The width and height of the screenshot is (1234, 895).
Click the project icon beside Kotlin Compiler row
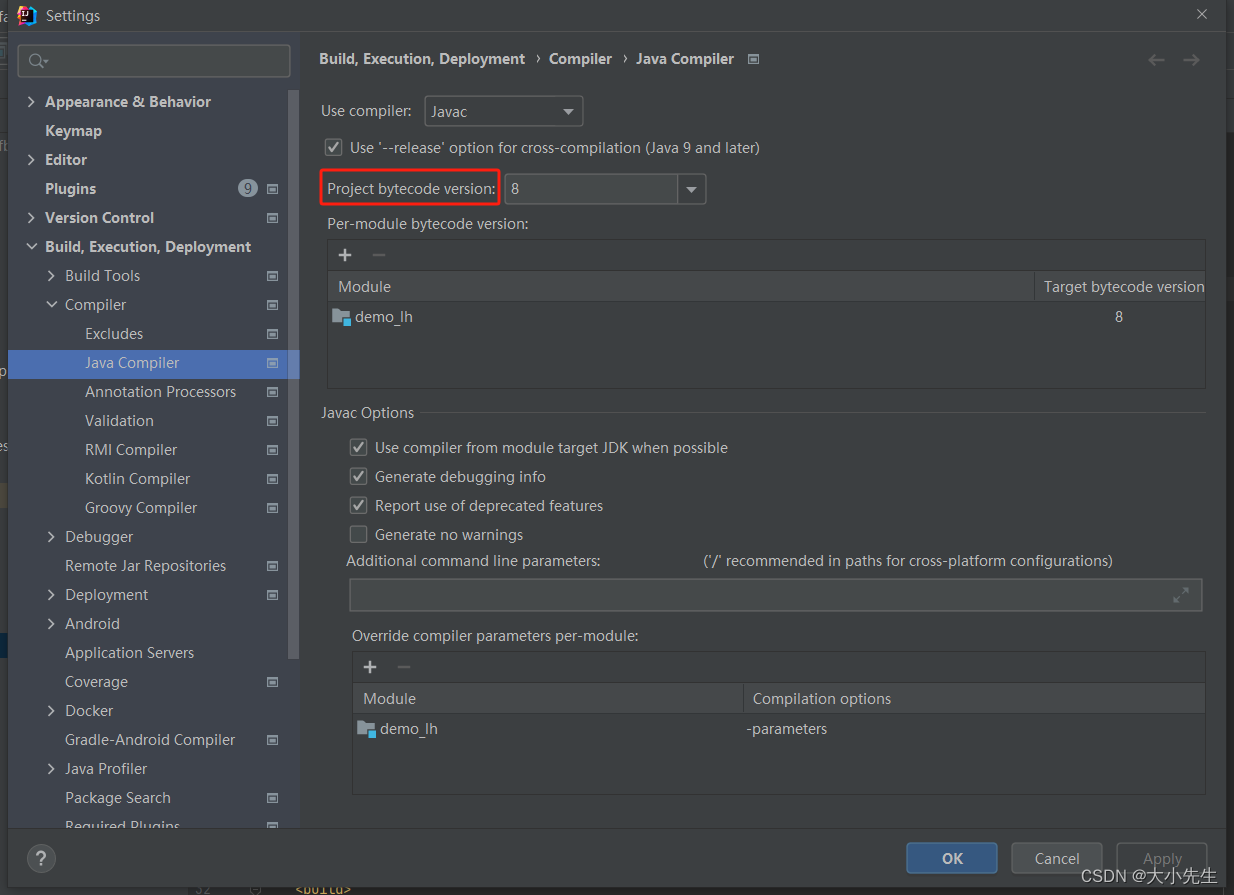click(x=272, y=479)
